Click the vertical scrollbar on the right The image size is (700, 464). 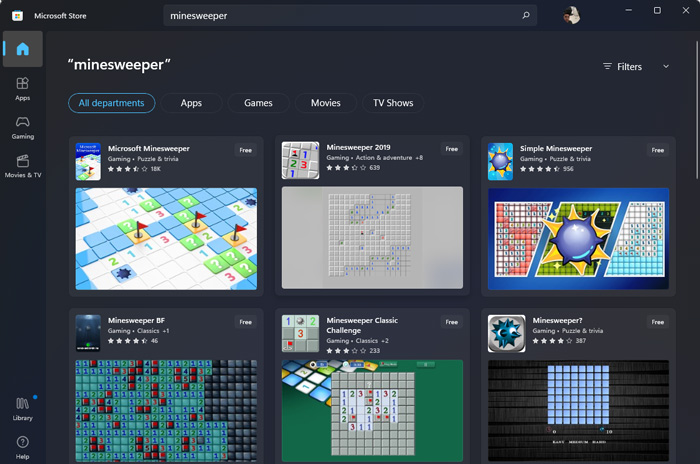coord(696,110)
